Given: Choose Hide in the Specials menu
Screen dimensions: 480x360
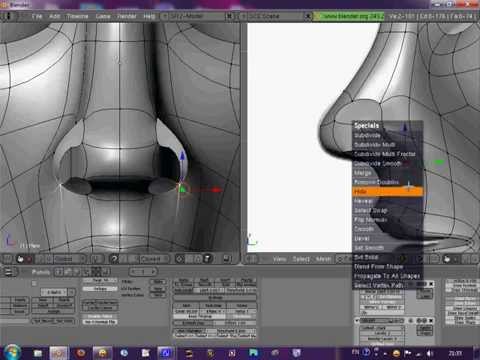Looking at the screenshot, I should click(x=388, y=191).
